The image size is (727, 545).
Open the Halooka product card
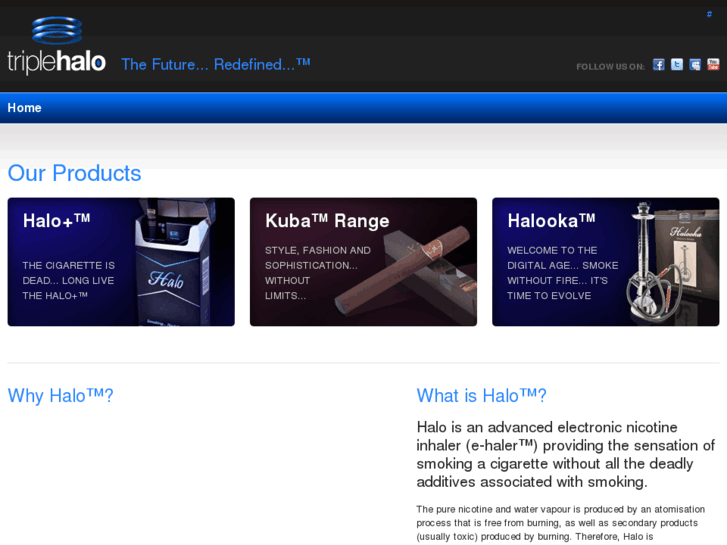point(606,262)
